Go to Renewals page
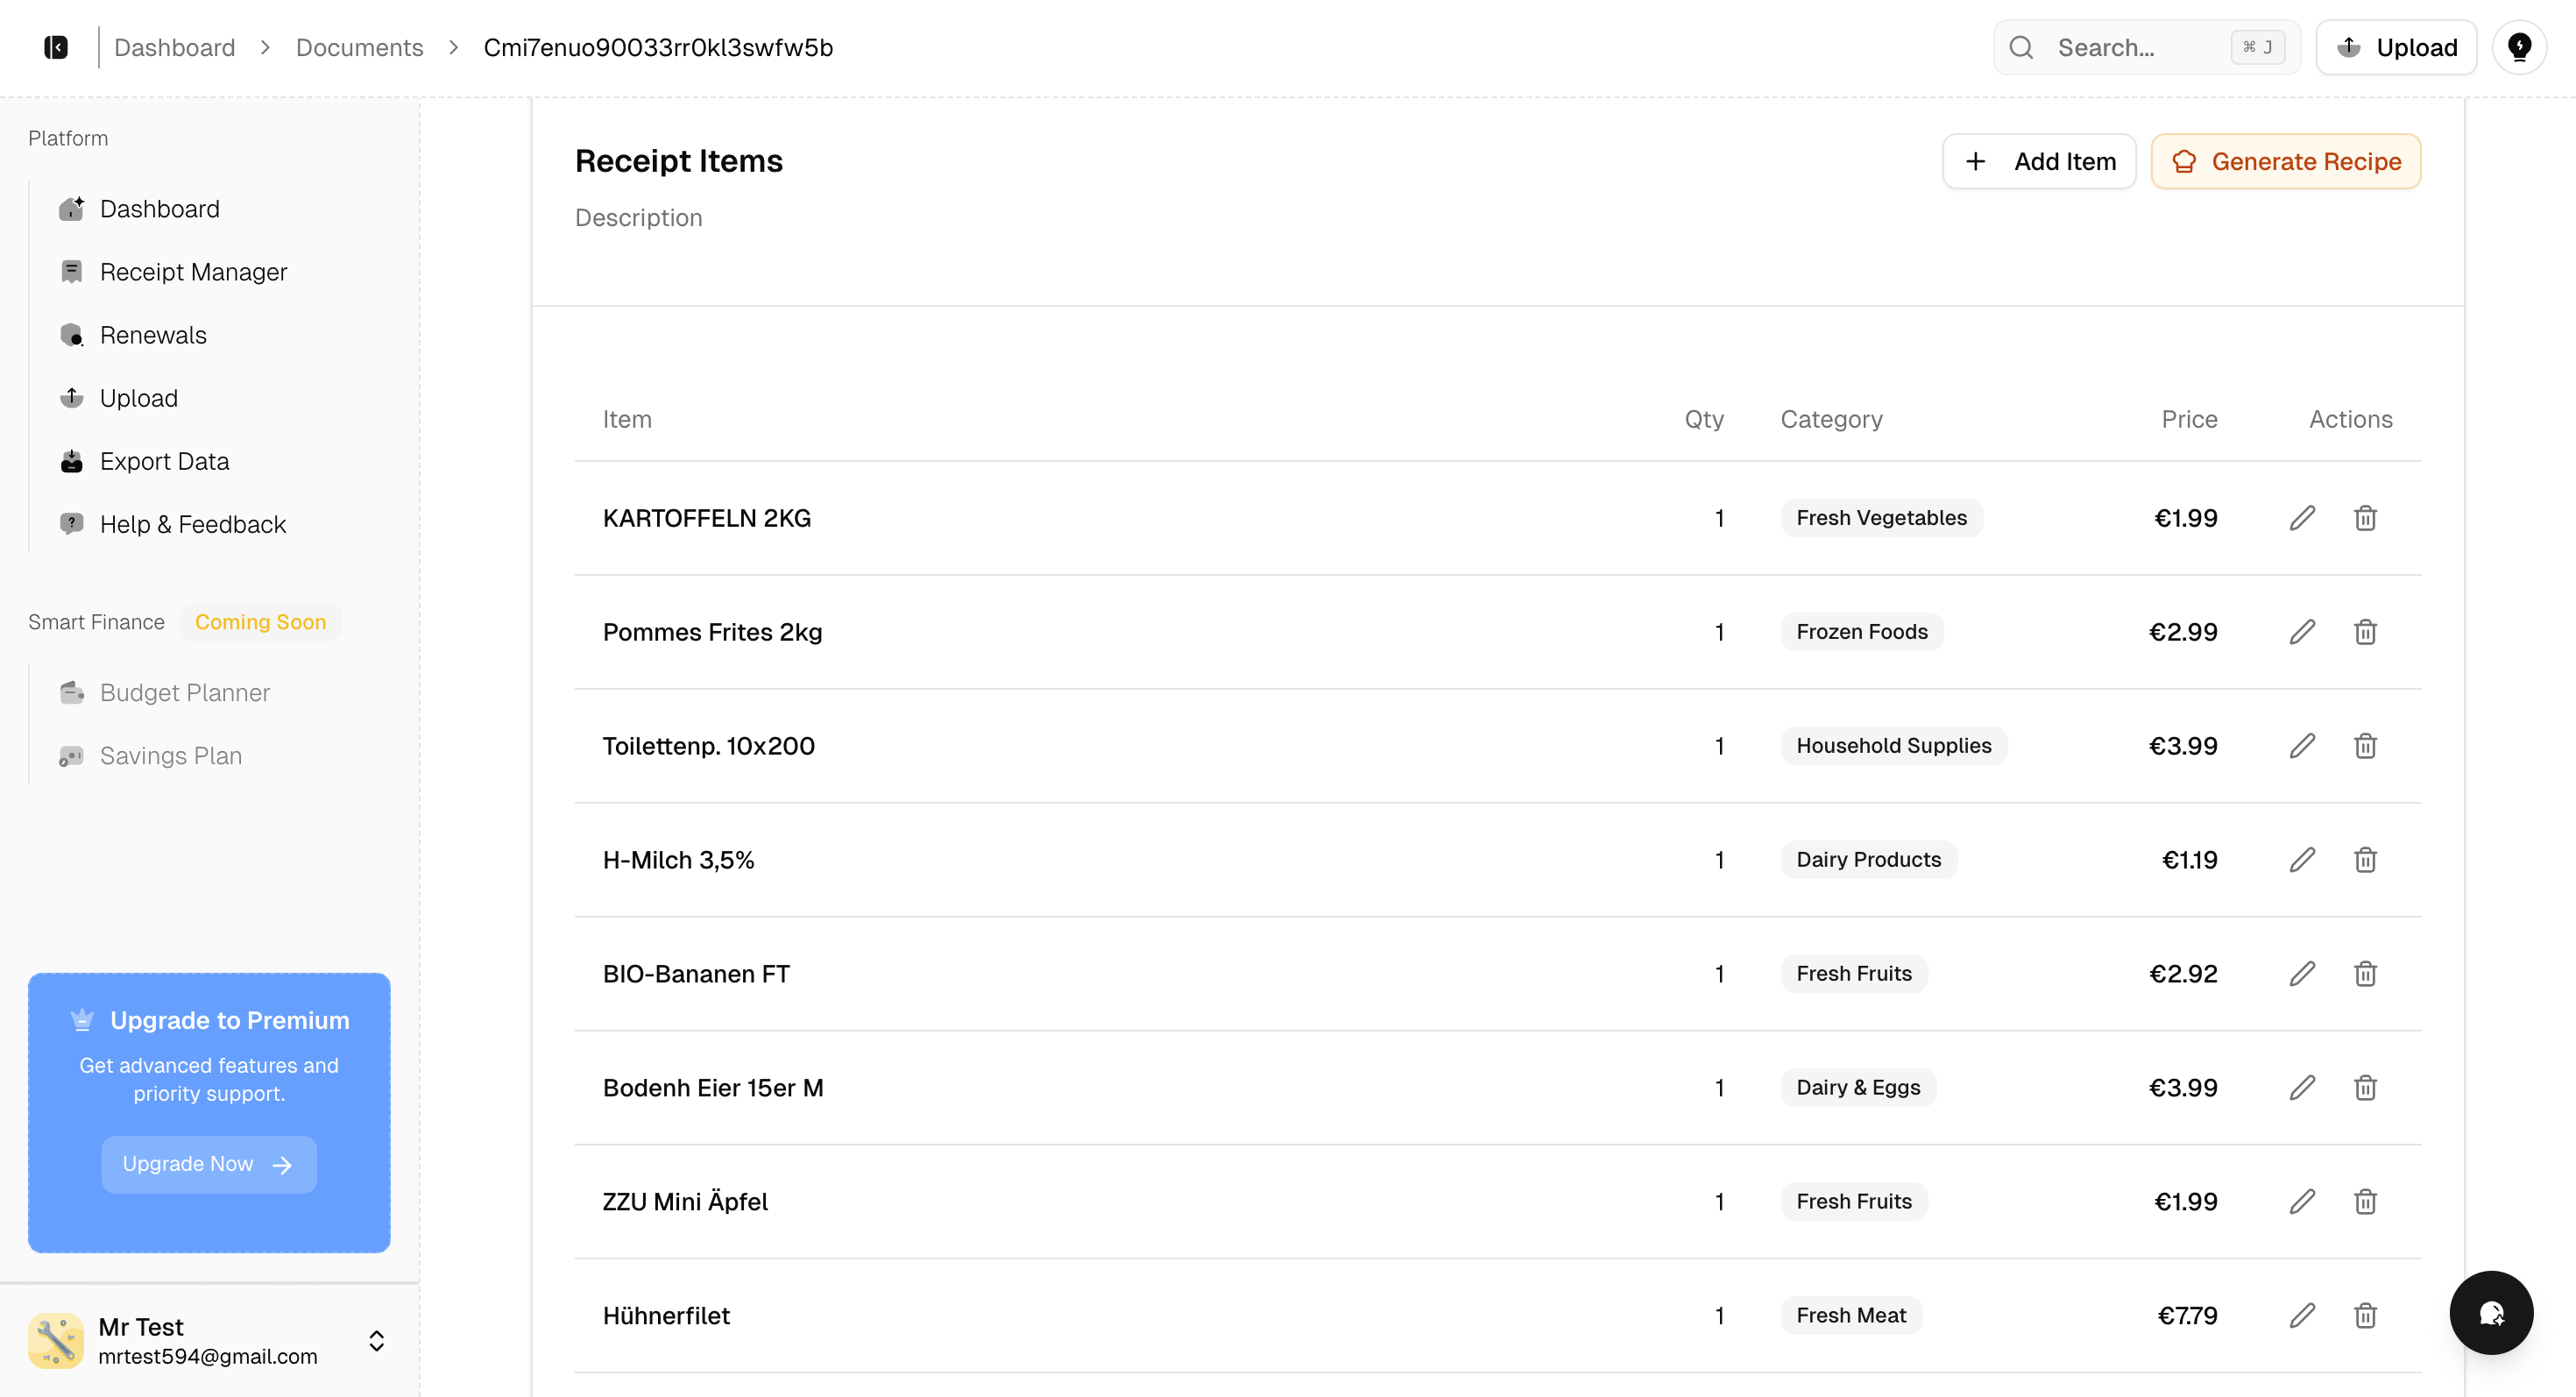2576x1397 pixels. pyautogui.click(x=153, y=335)
